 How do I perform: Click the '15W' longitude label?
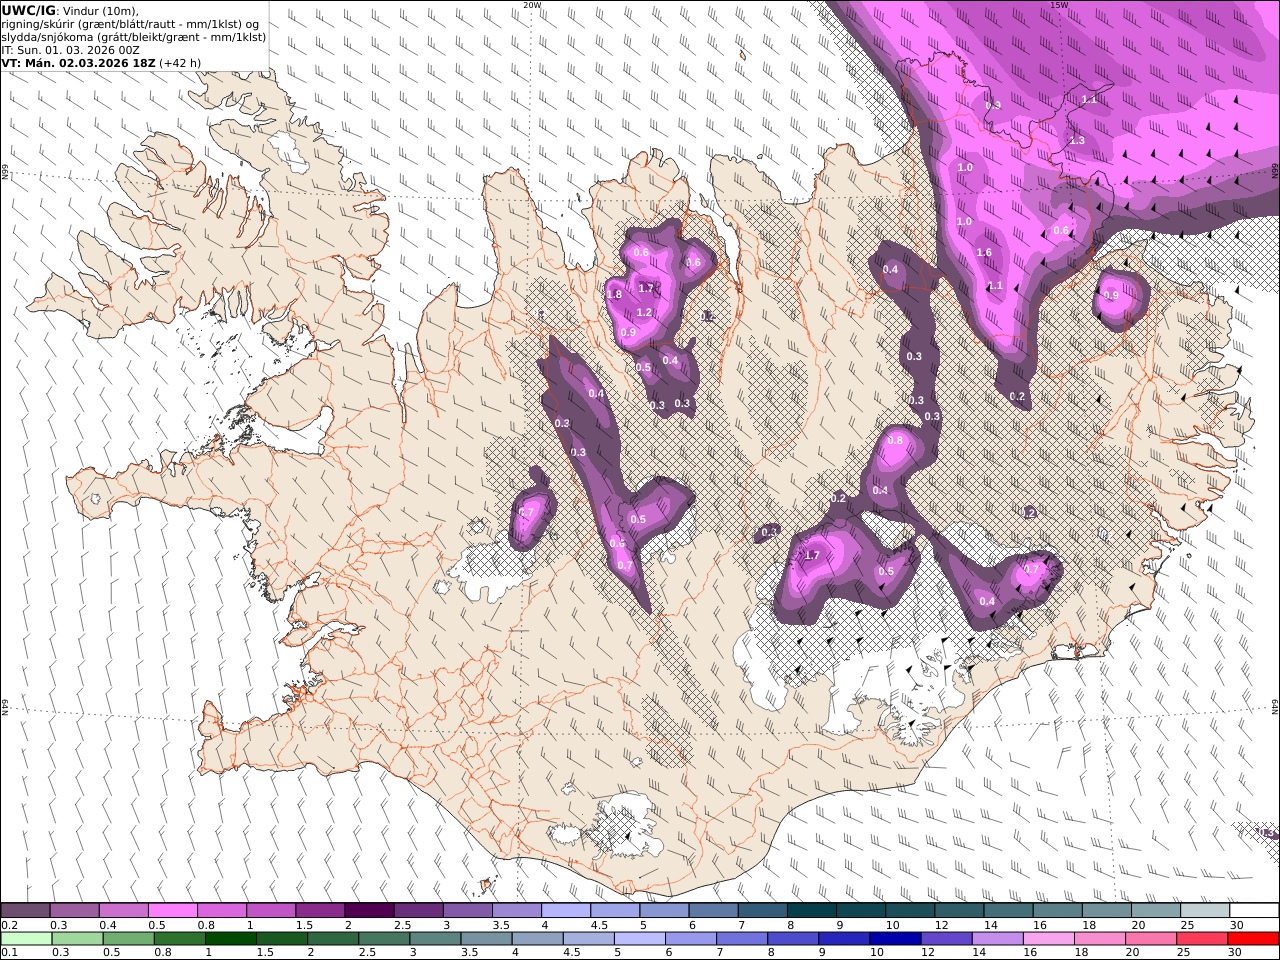point(1059,5)
